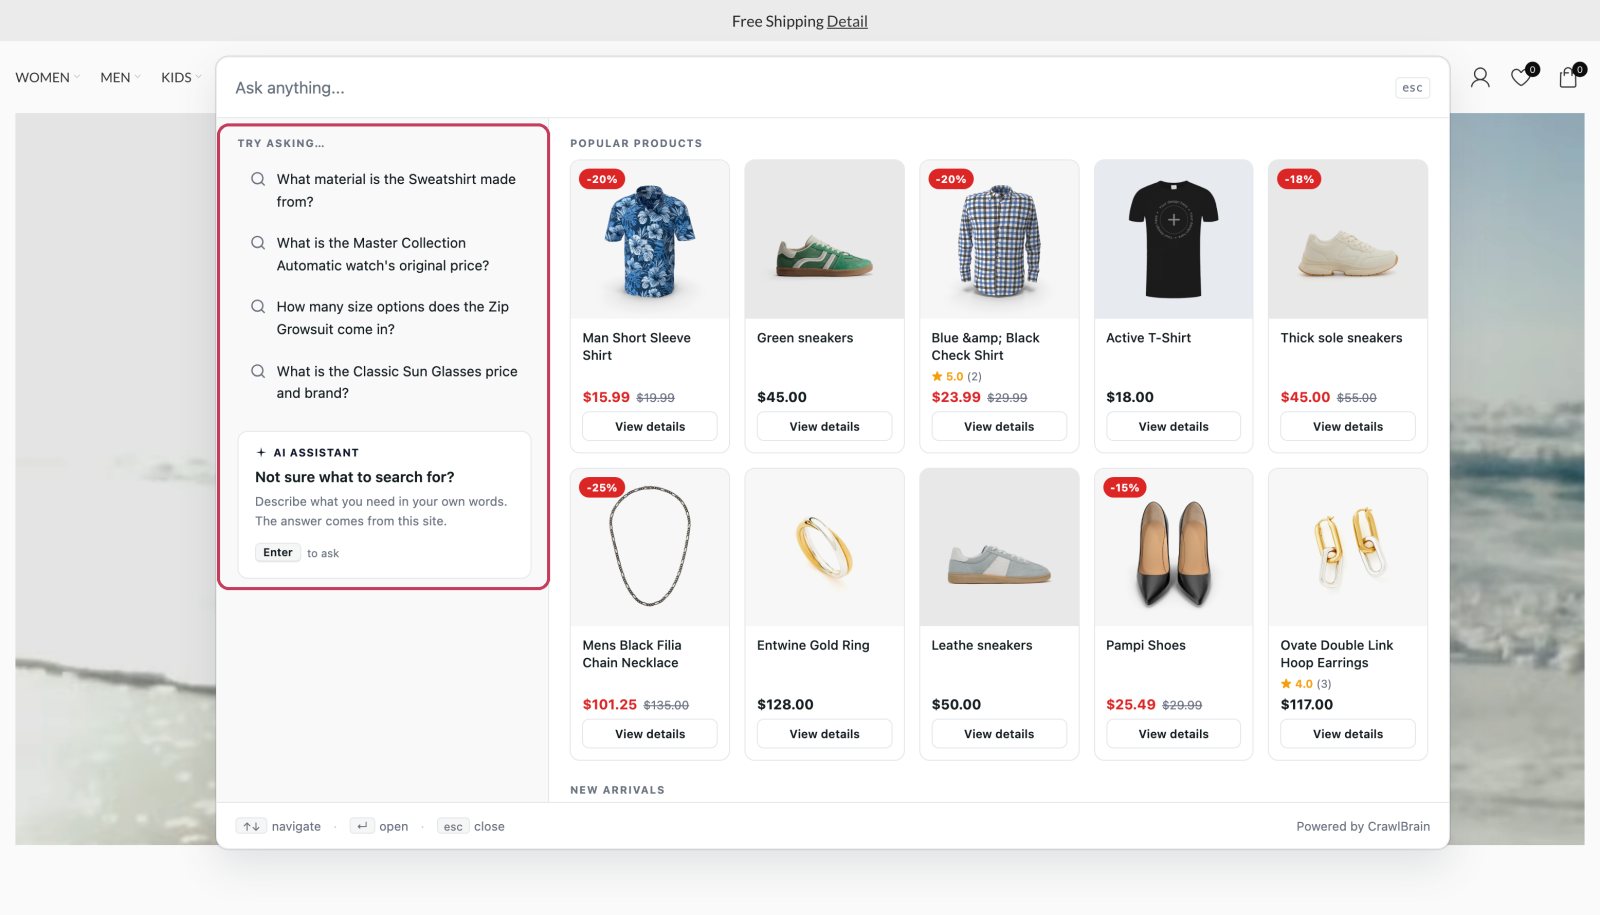Click the up-down navigate arrows key hint
This screenshot has height=915, width=1600.
(251, 826)
